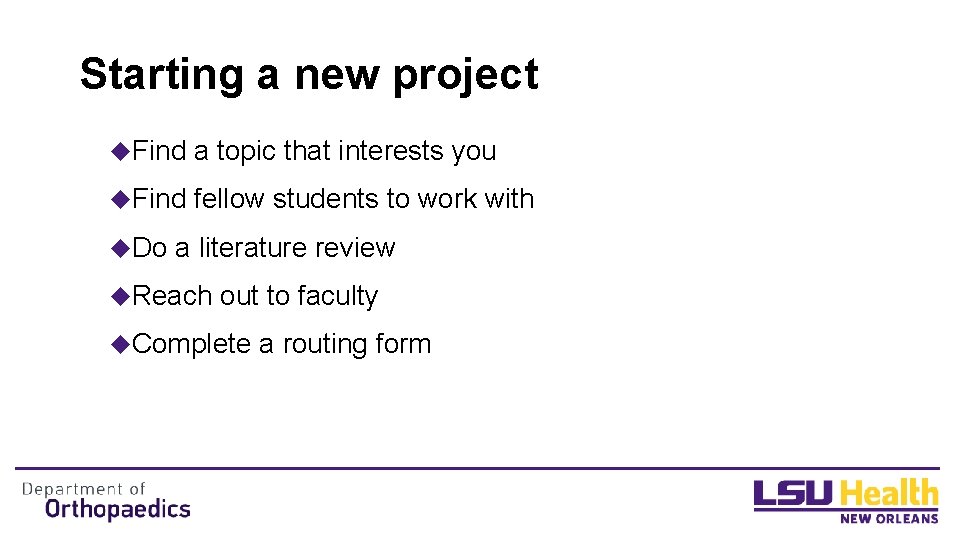This screenshot has width=960, height=540.
Task: Click the "NEW ORLEANS" text under the LSU logo
Action: pyautogui.click(x=888, y=518)
